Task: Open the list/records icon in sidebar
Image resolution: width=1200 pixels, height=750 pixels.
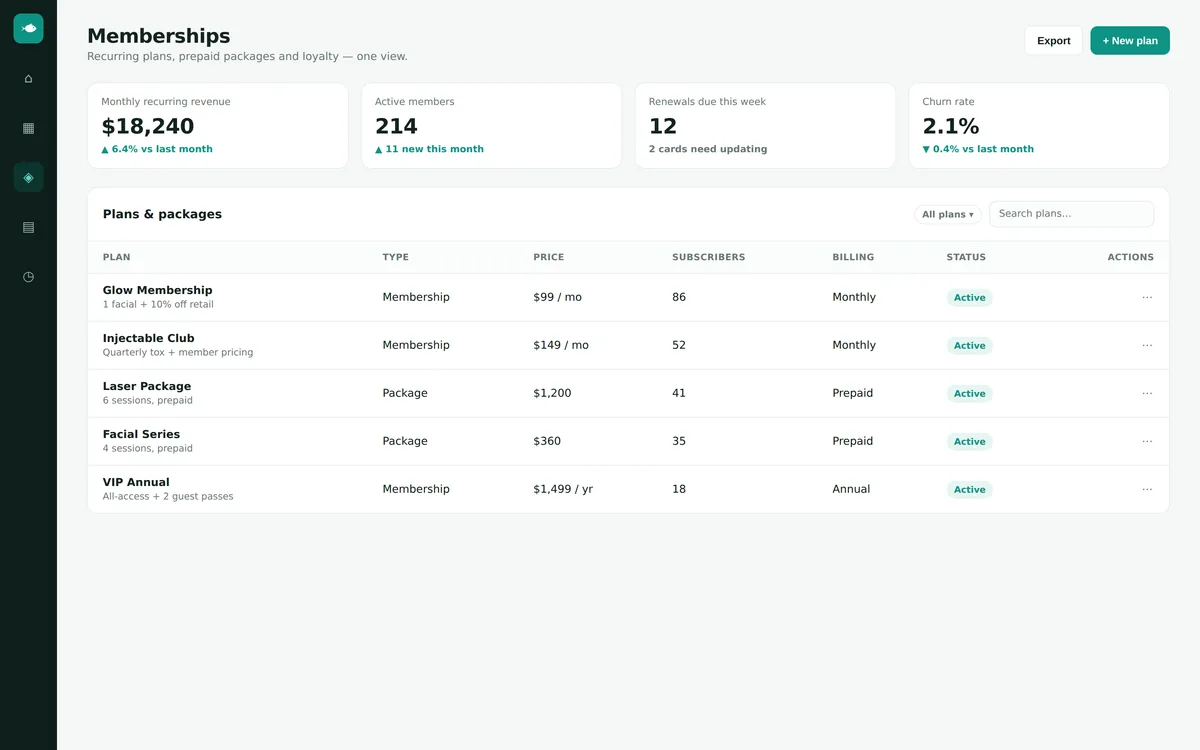Action: [x=28, y=227]
